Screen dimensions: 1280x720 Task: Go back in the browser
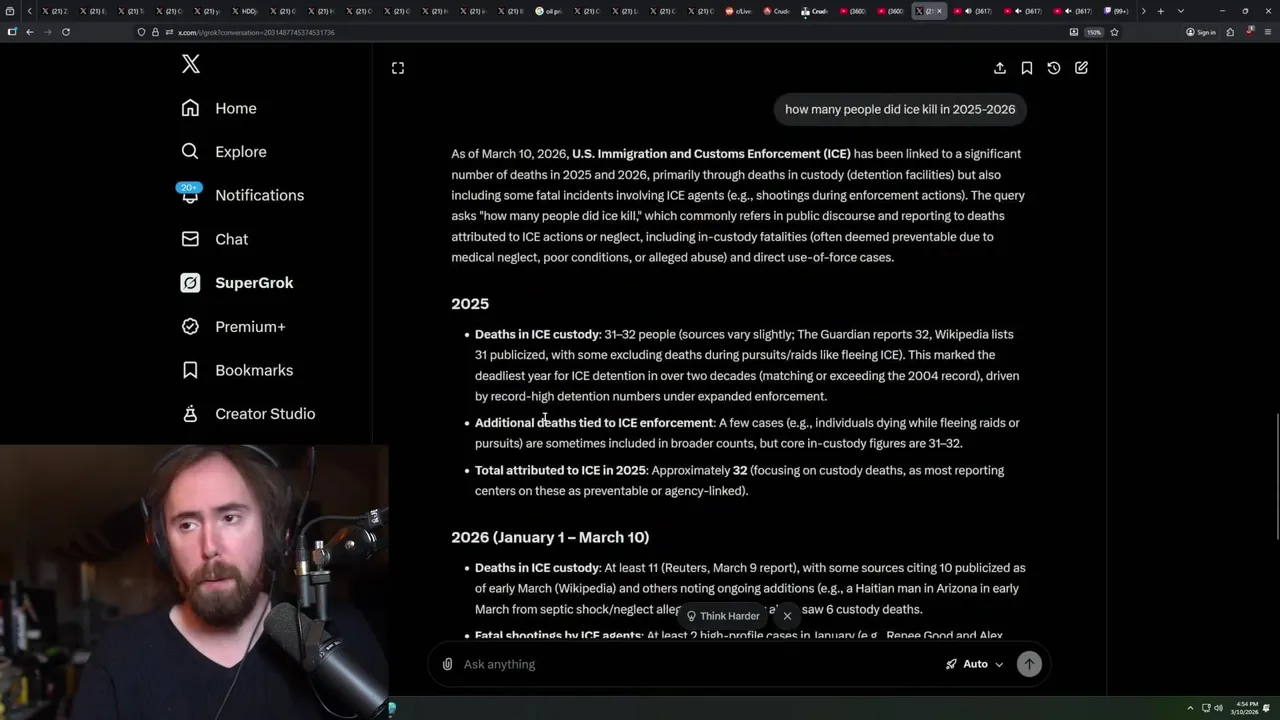pos(30,32)
